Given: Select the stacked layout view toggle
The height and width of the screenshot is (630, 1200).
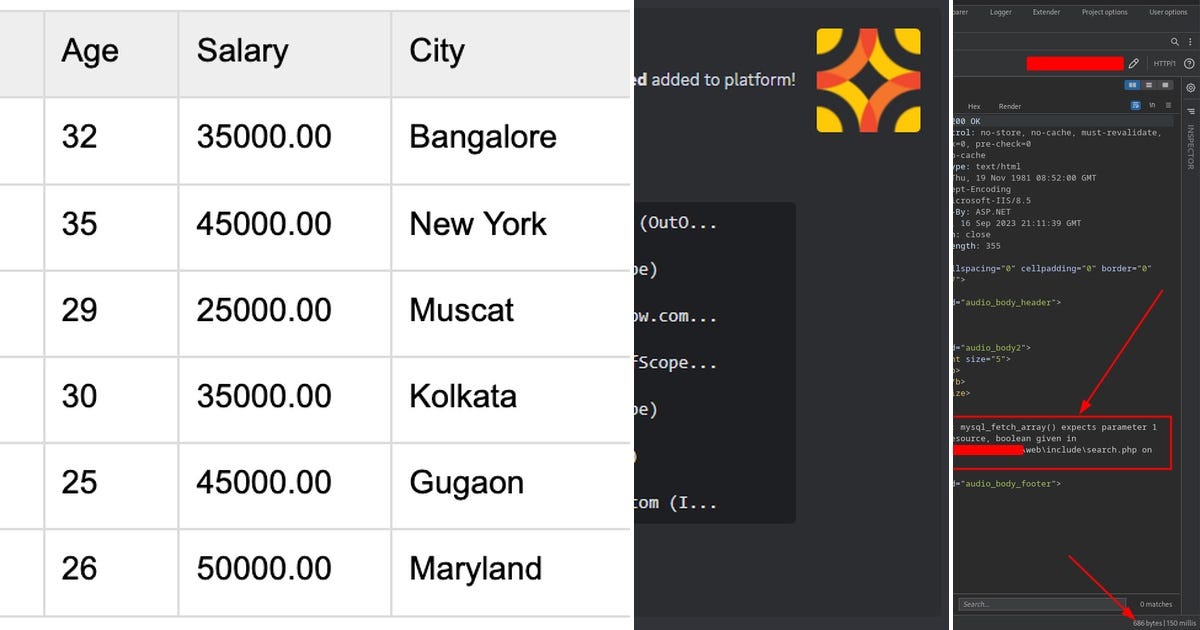Looking at the screenshot, I should [1150, 84].
